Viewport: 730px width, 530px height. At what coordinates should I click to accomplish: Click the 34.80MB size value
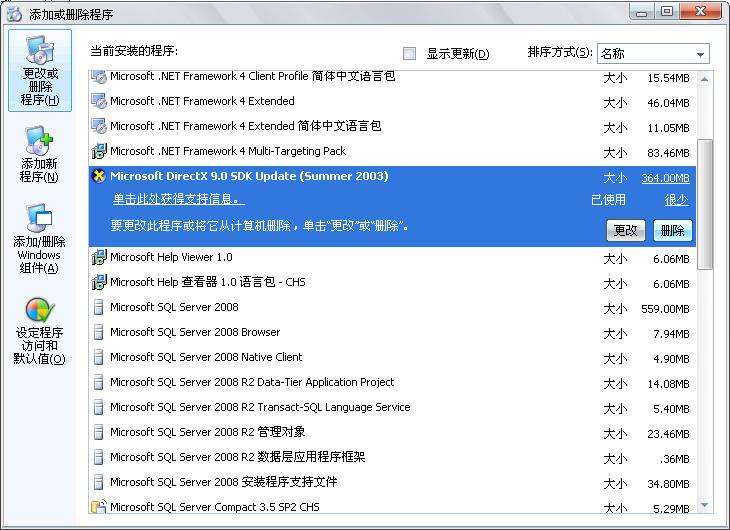point(668,484)
